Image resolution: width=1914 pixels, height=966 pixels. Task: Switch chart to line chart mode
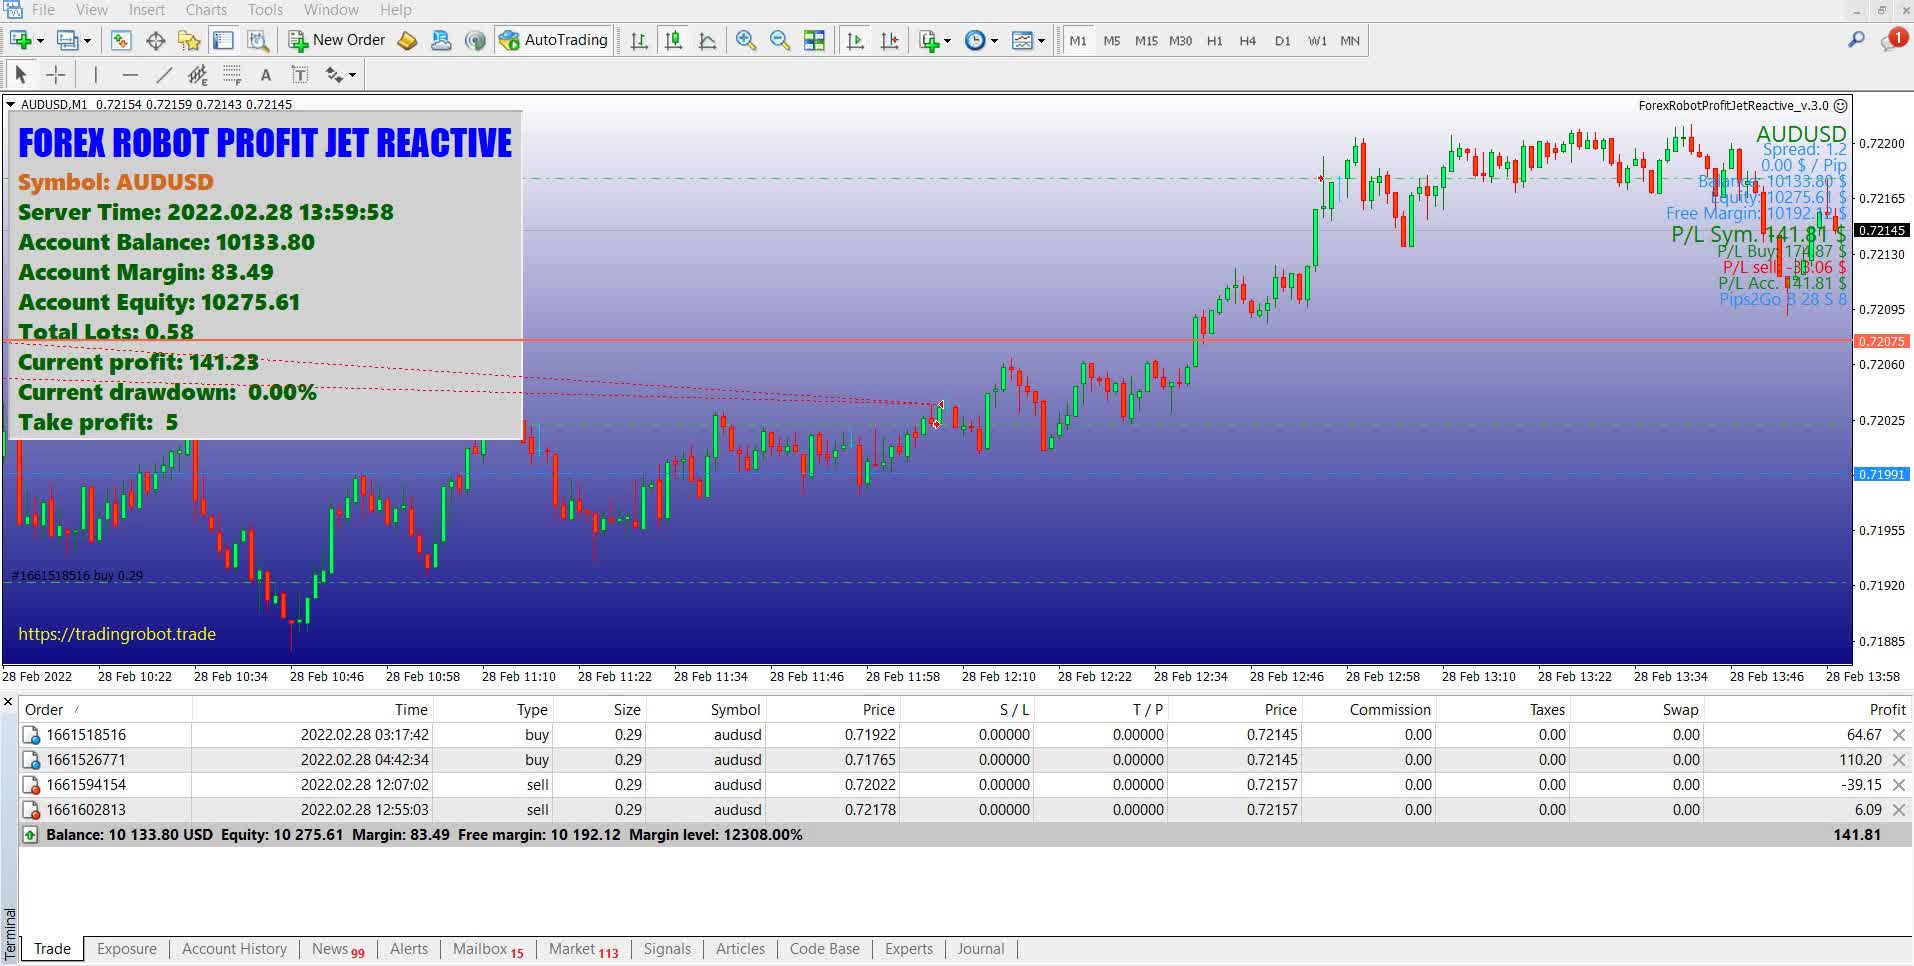pos(707,41)
